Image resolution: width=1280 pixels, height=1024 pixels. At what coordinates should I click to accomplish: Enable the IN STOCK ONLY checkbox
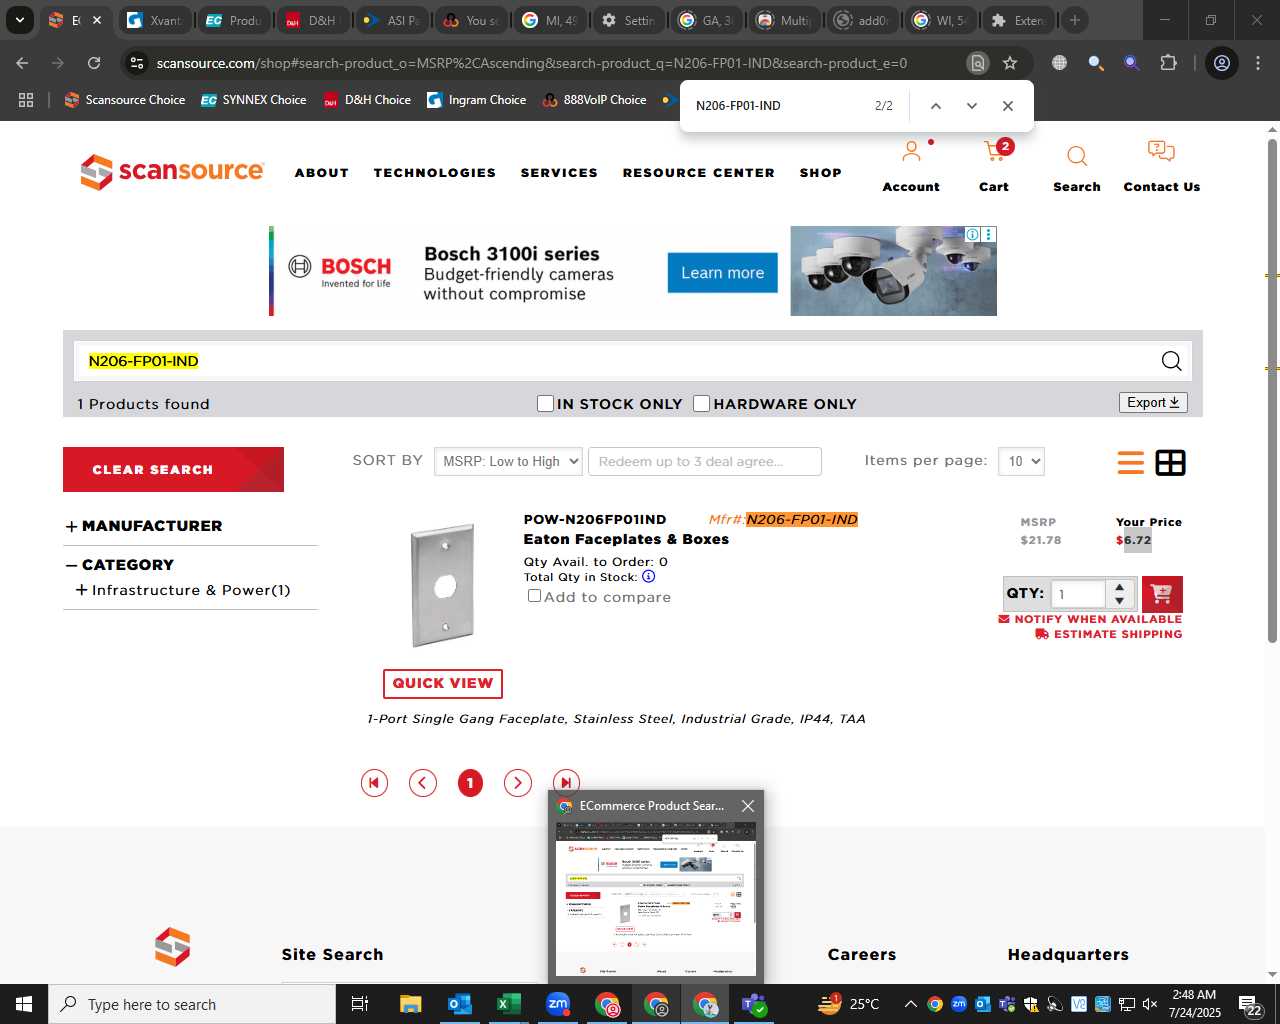(x=545, y=403)
